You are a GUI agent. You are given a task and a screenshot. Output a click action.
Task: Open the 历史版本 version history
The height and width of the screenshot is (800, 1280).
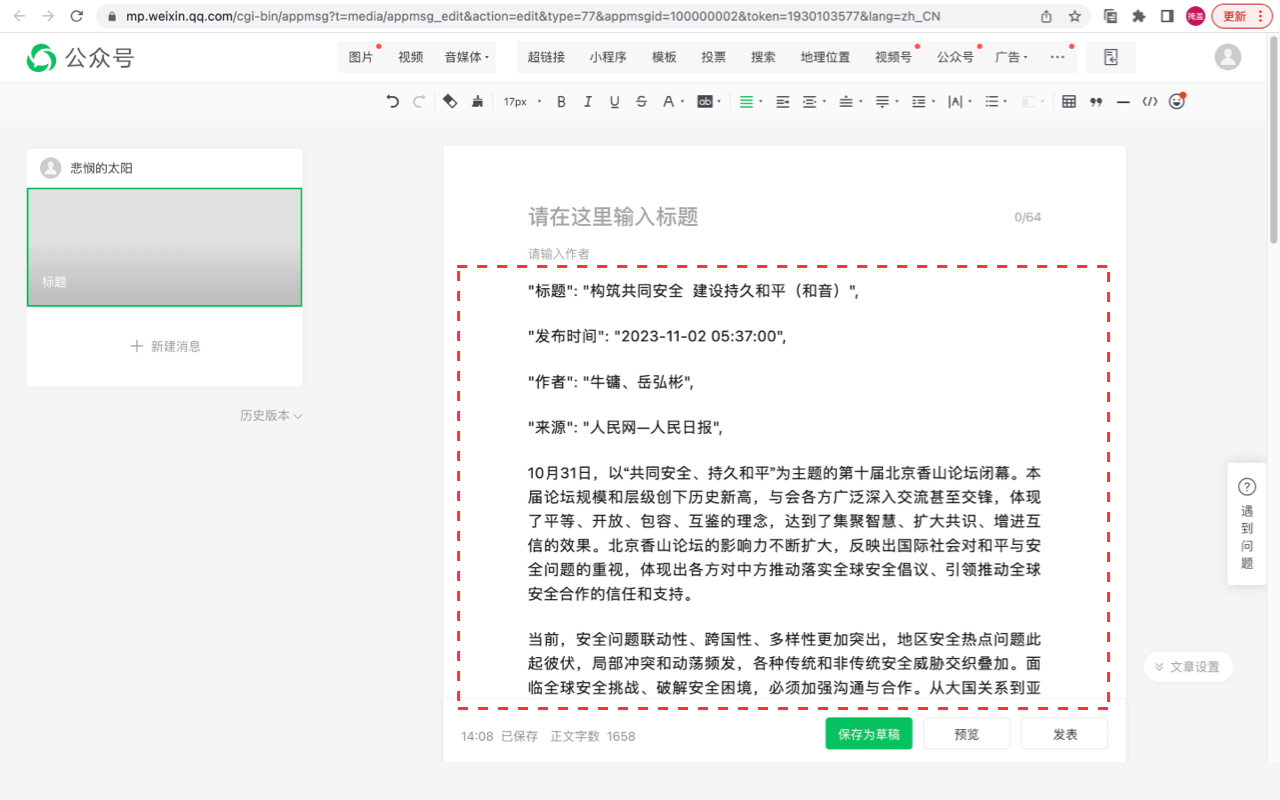click(266, 415)
